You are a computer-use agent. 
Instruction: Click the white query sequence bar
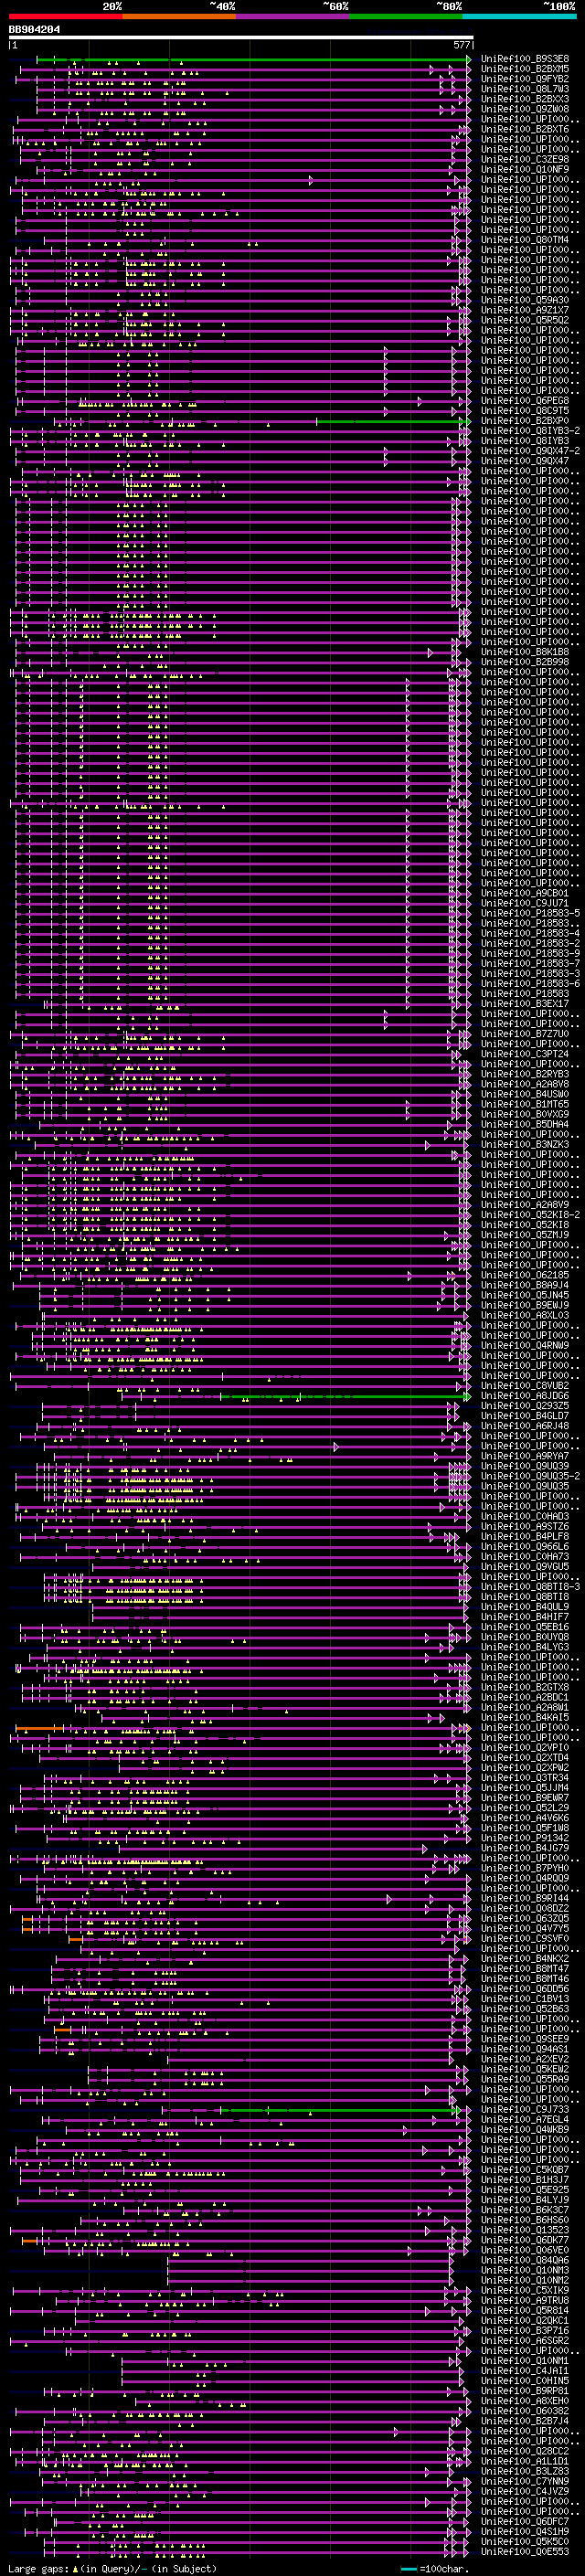coord(241,38)
